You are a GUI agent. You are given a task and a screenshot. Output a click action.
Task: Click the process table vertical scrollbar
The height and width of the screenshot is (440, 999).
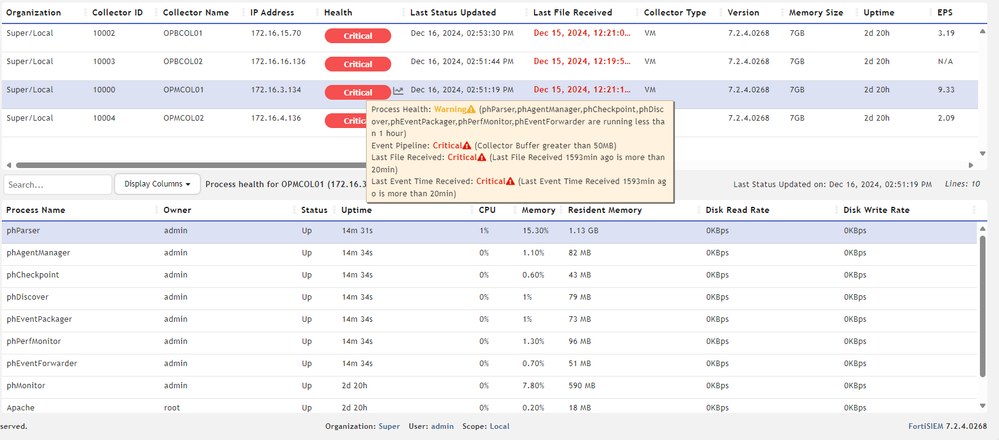[982, 306]
